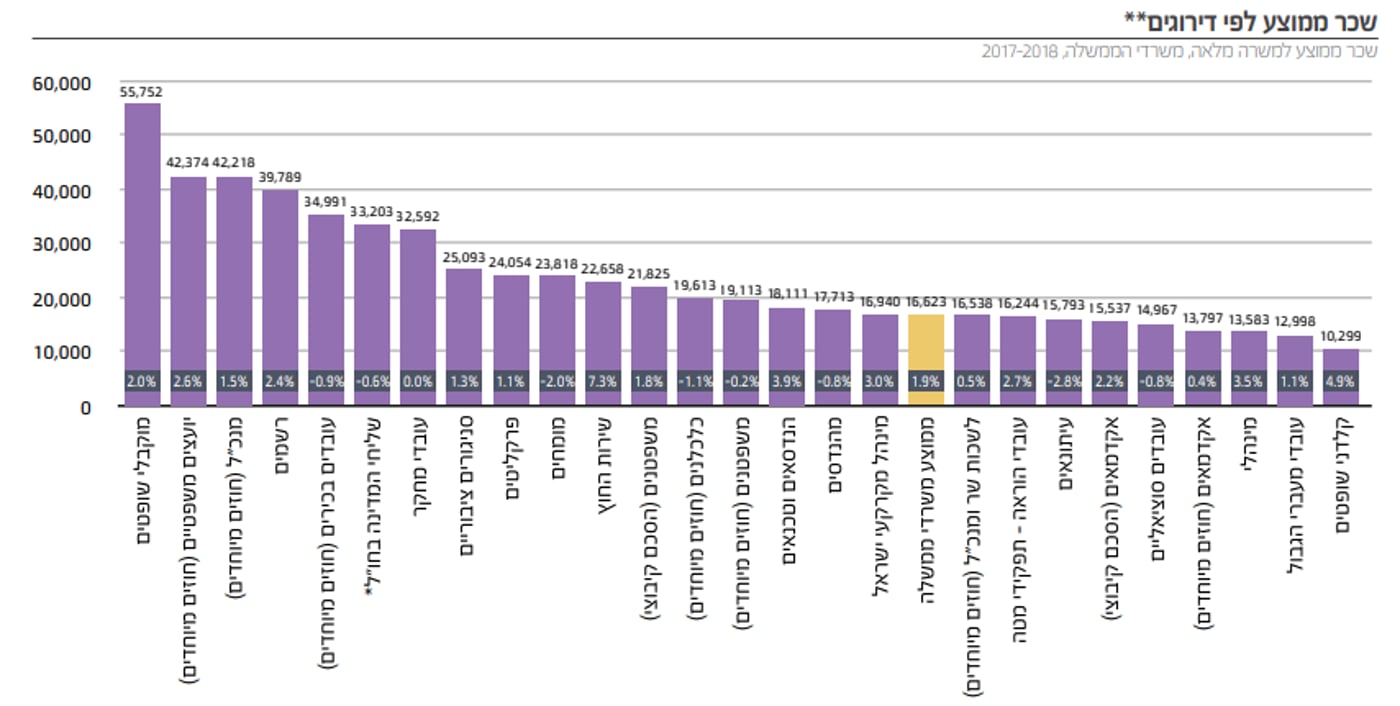Select the '-2.0%' change badge
Viewport: 1400px width, 706px height.
[x=557, y=381]
